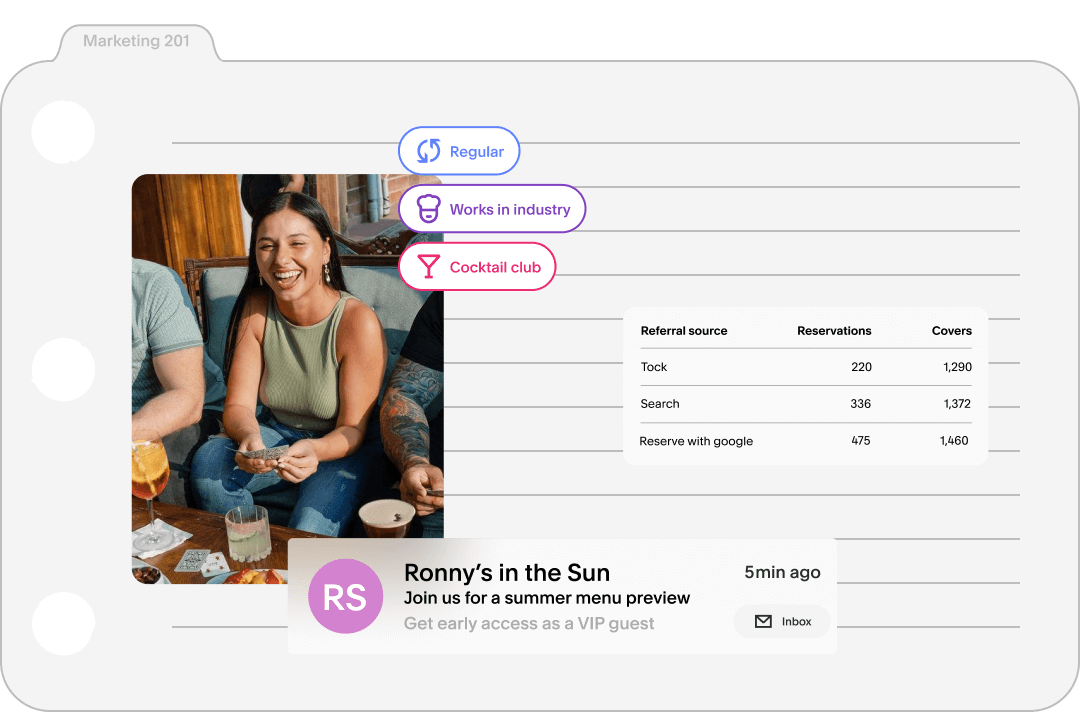Viewport: 1080px width, 712px height.
Task: Click the summer menu preview subject line
Action: [547, 598]
